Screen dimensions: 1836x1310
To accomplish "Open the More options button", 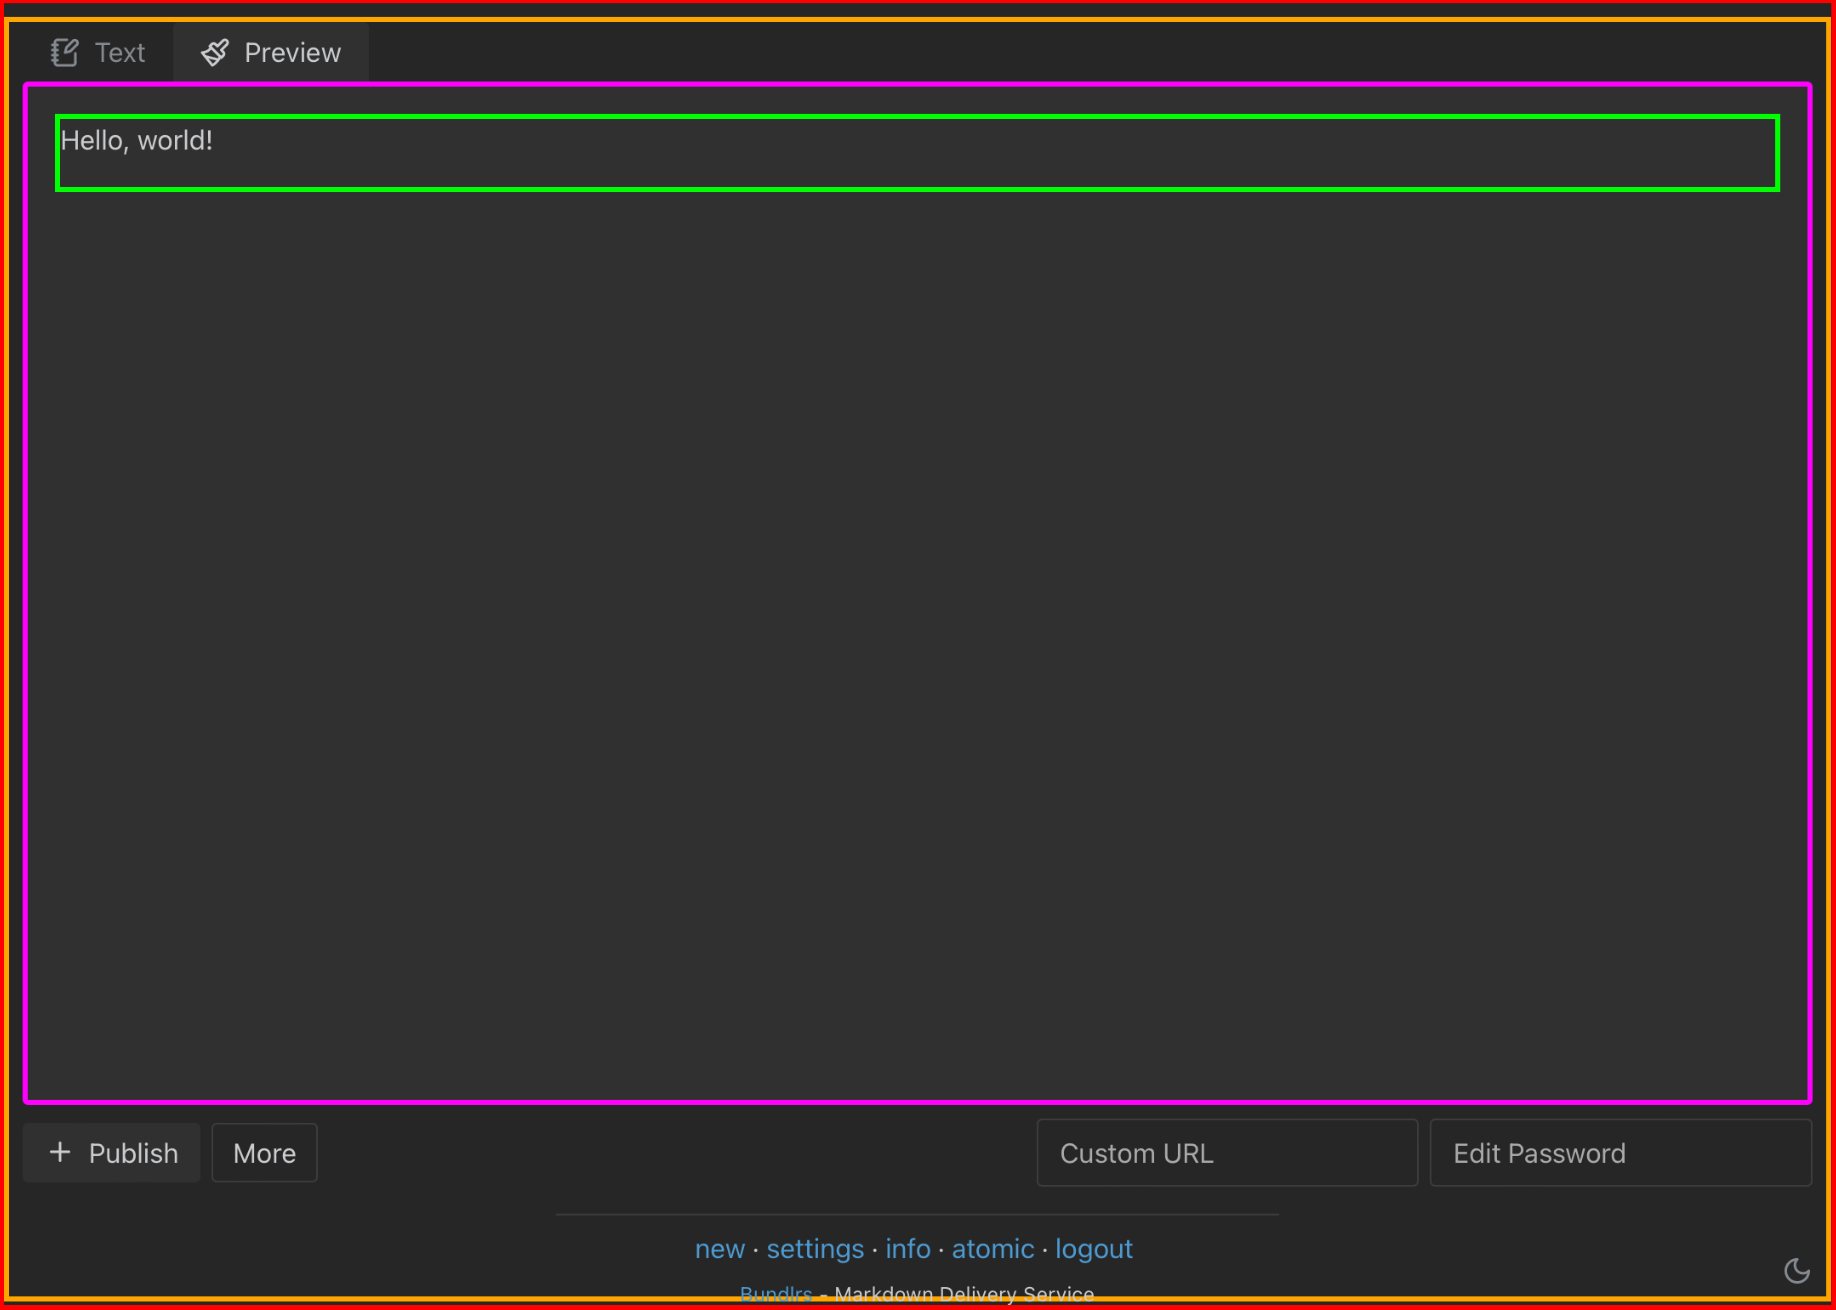I will (x=264, y=1153).
